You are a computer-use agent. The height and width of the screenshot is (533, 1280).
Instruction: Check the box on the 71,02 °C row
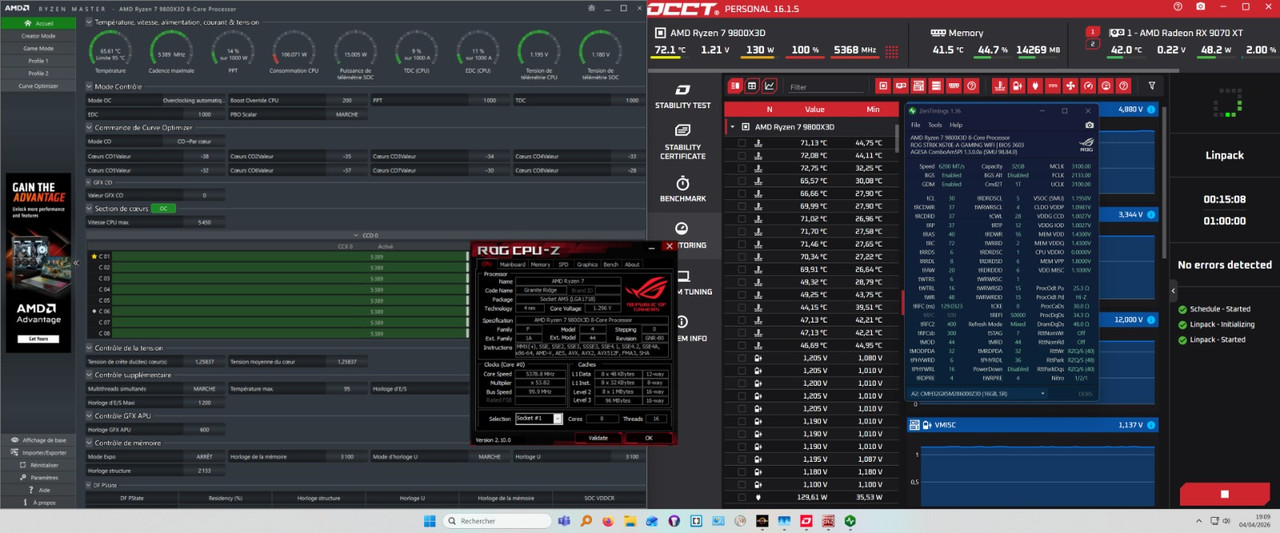(742, 219)
